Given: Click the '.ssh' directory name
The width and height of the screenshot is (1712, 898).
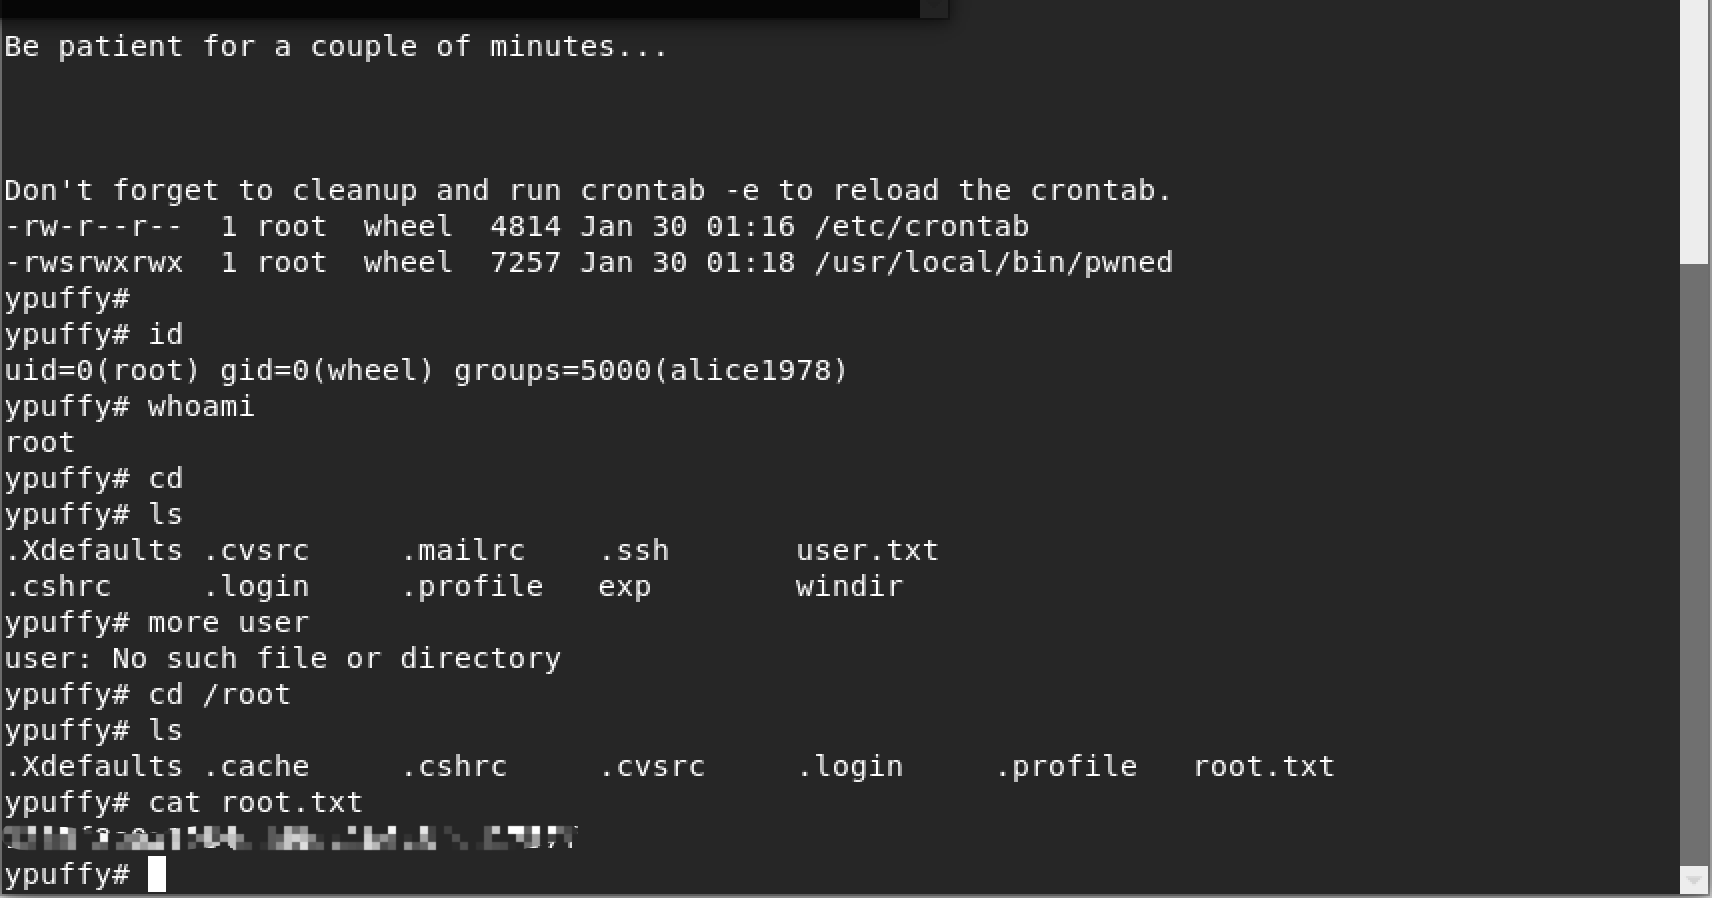Looking at the screenshot, I should [634, 550].
